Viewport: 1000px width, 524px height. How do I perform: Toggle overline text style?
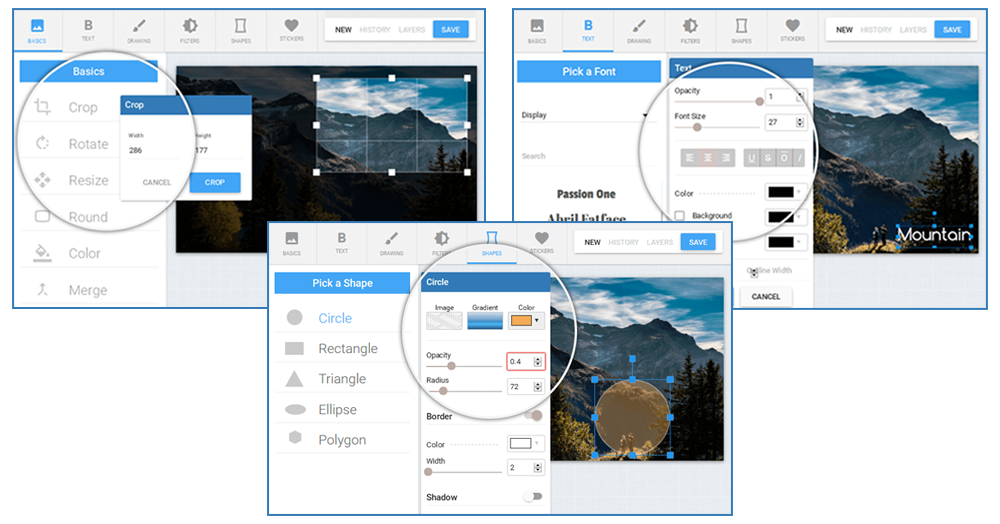pyautogui.click(x=784, y=157)
